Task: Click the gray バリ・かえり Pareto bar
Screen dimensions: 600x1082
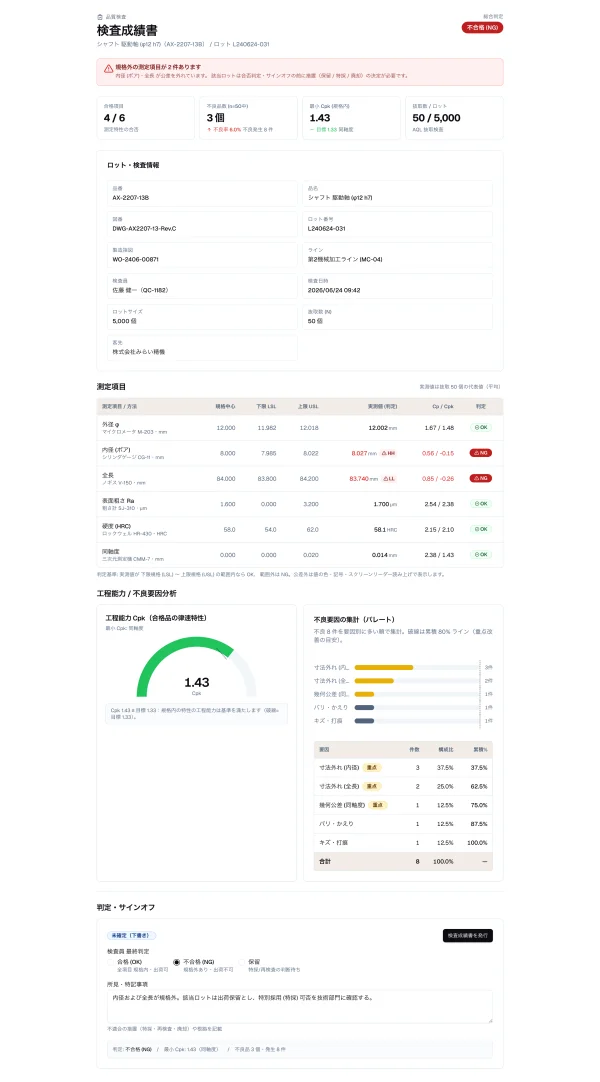Action: [363, 707]
